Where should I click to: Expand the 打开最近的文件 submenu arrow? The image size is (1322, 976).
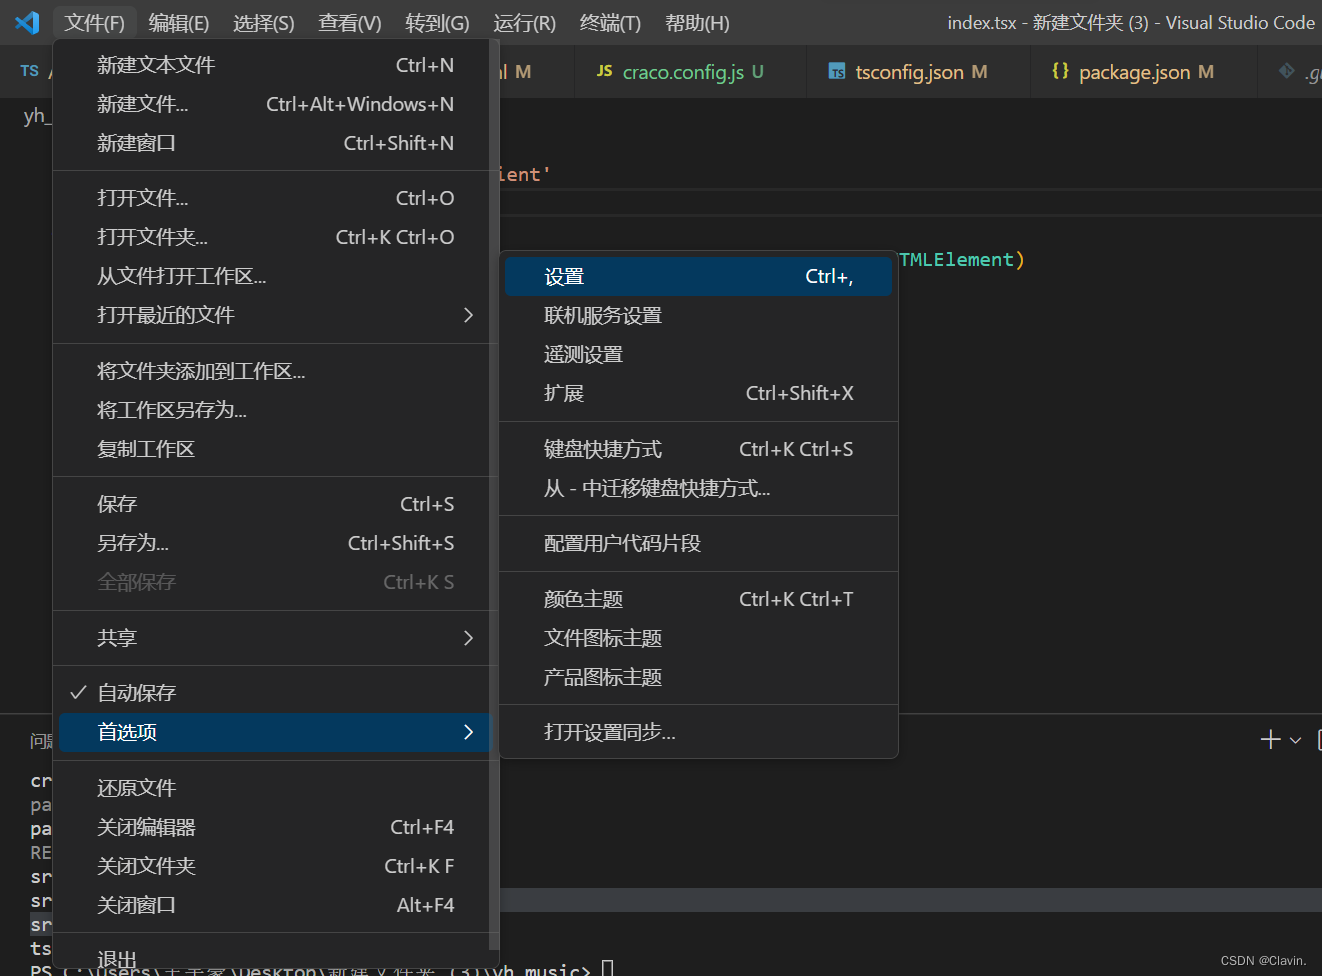(x=468, y=315)
